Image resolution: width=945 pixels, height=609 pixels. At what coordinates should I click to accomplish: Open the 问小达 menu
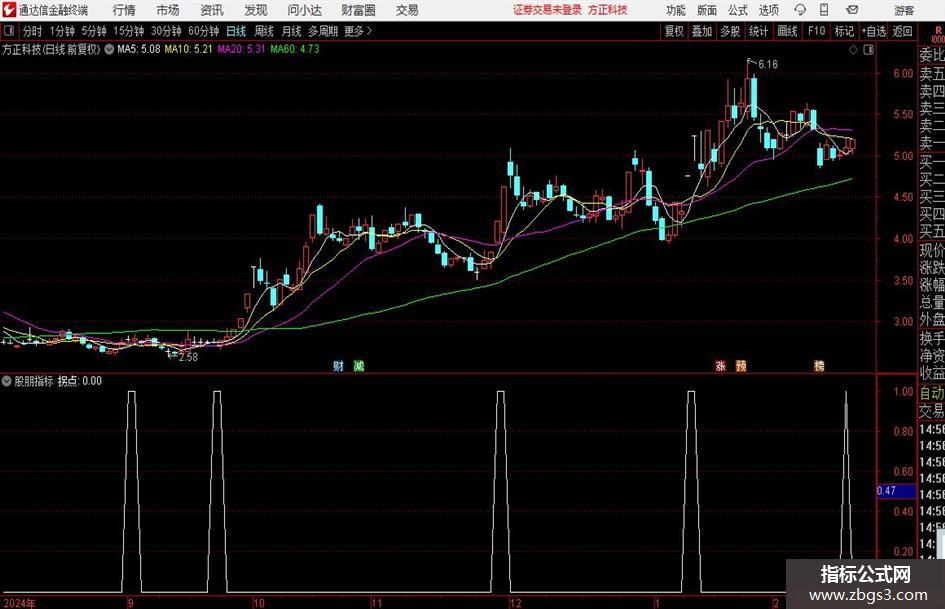click(x=304, y=10)
